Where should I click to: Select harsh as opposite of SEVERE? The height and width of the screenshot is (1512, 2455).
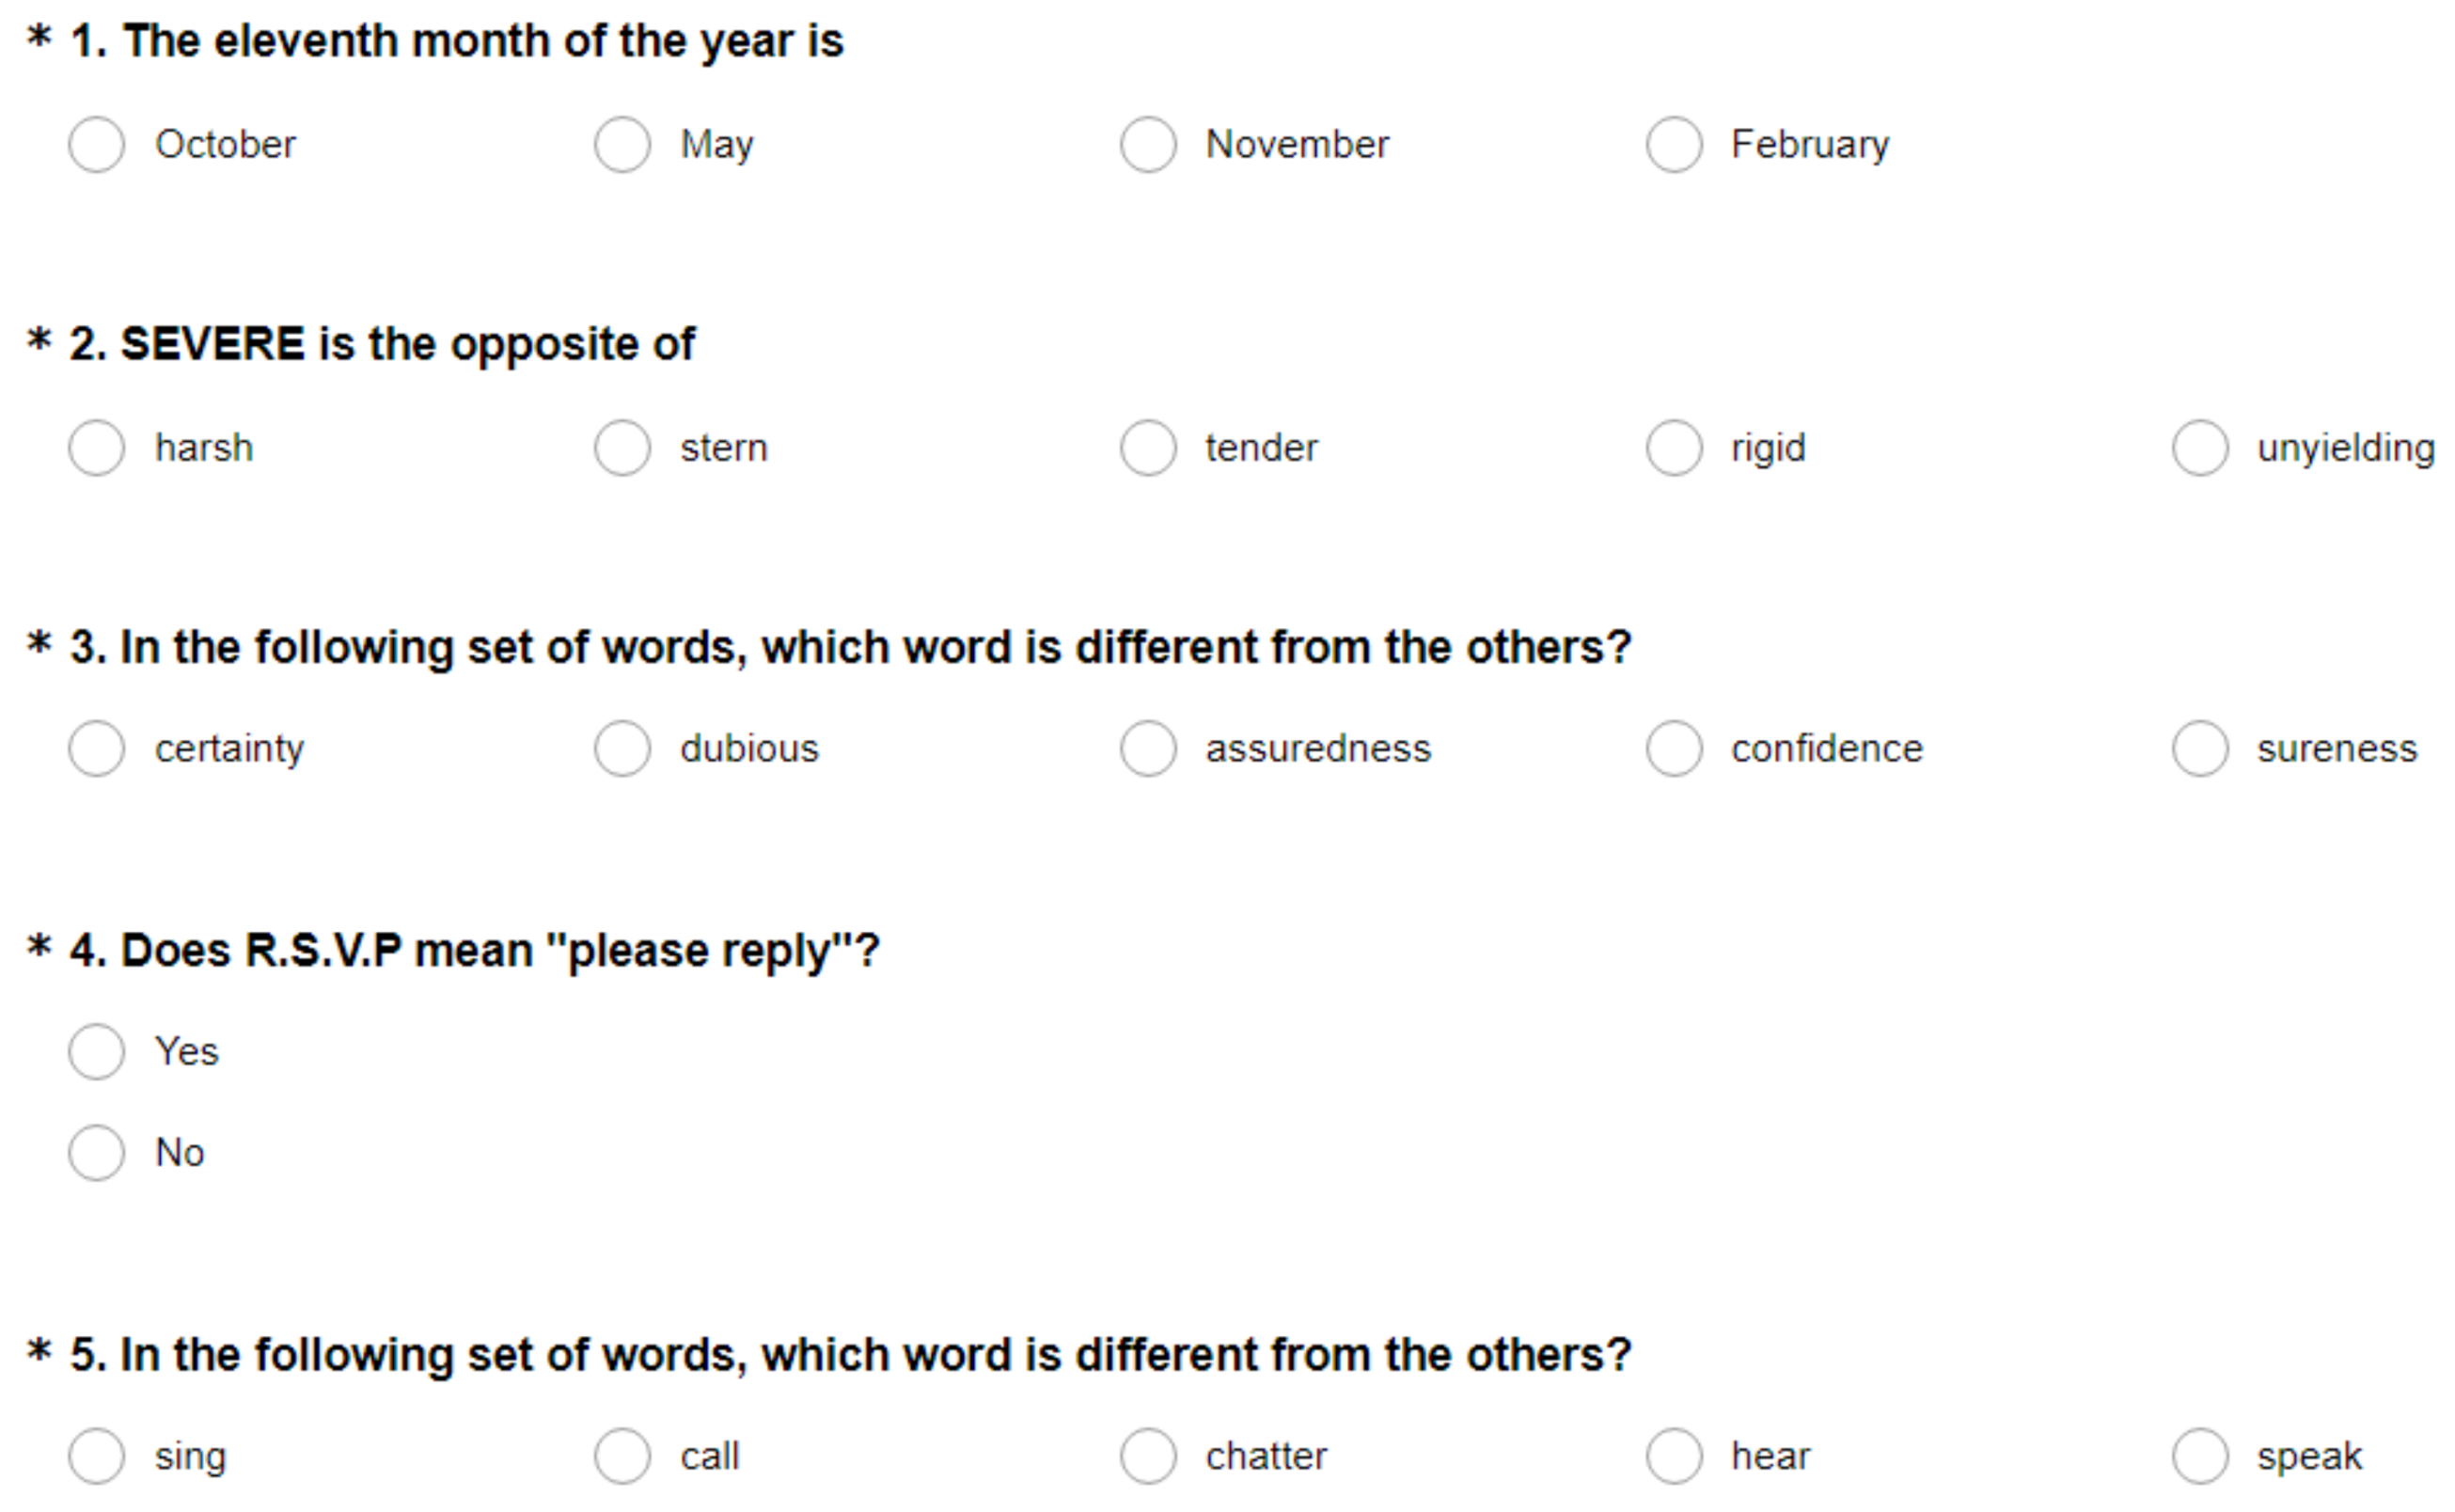click(x=97, y=448)
